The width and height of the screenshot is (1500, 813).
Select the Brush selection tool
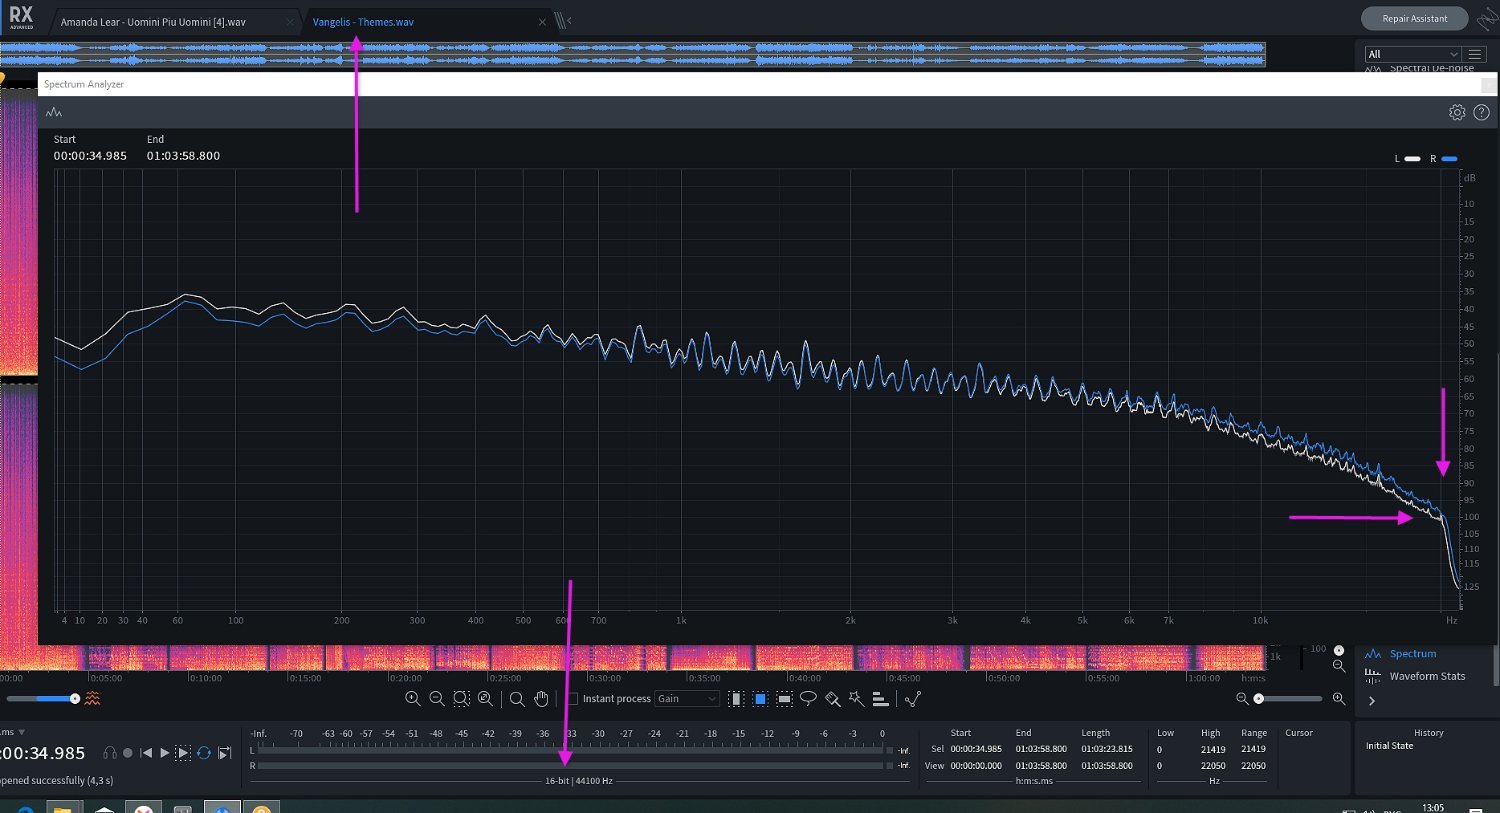[832, 699]
